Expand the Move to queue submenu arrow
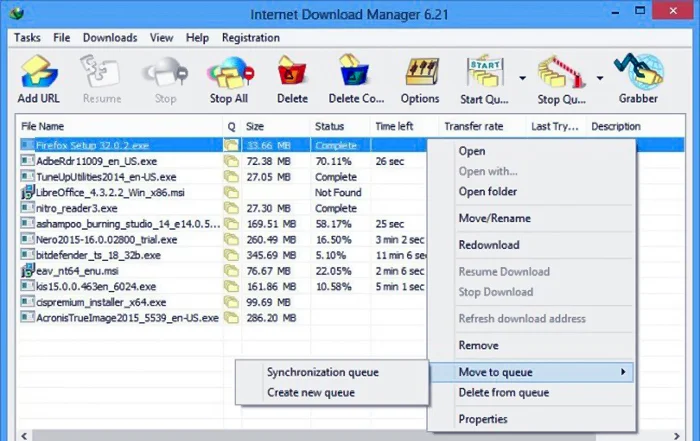 [623, 372]
